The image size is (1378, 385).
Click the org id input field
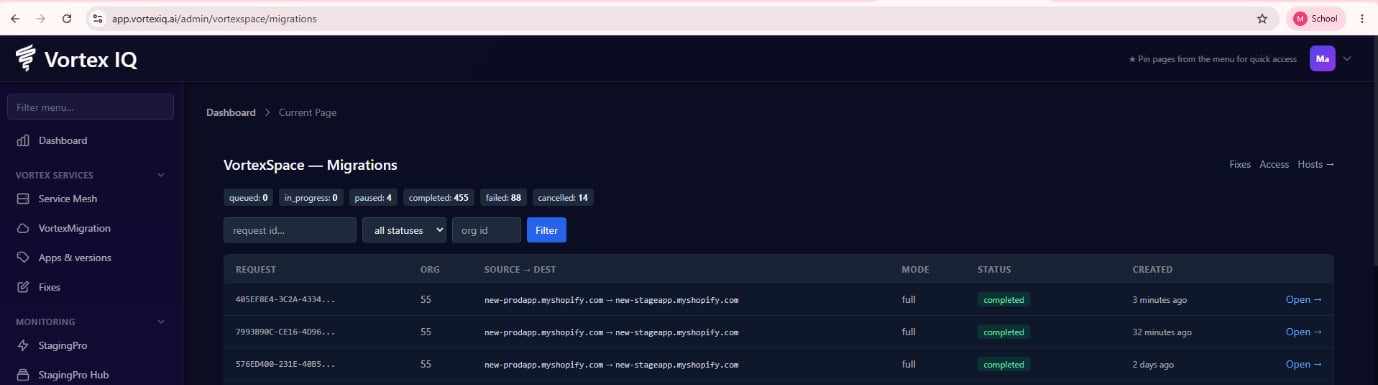486,230
